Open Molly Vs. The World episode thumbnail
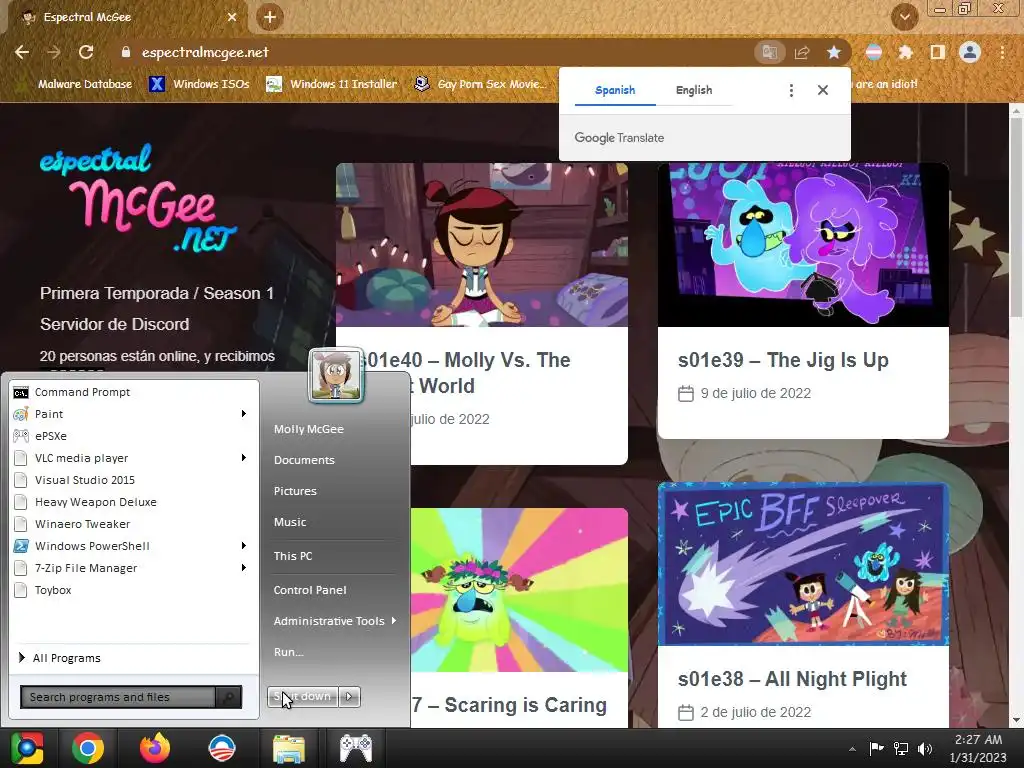Screen dimensions: 1024x768 pyautogui.click(x=482, y=245)
